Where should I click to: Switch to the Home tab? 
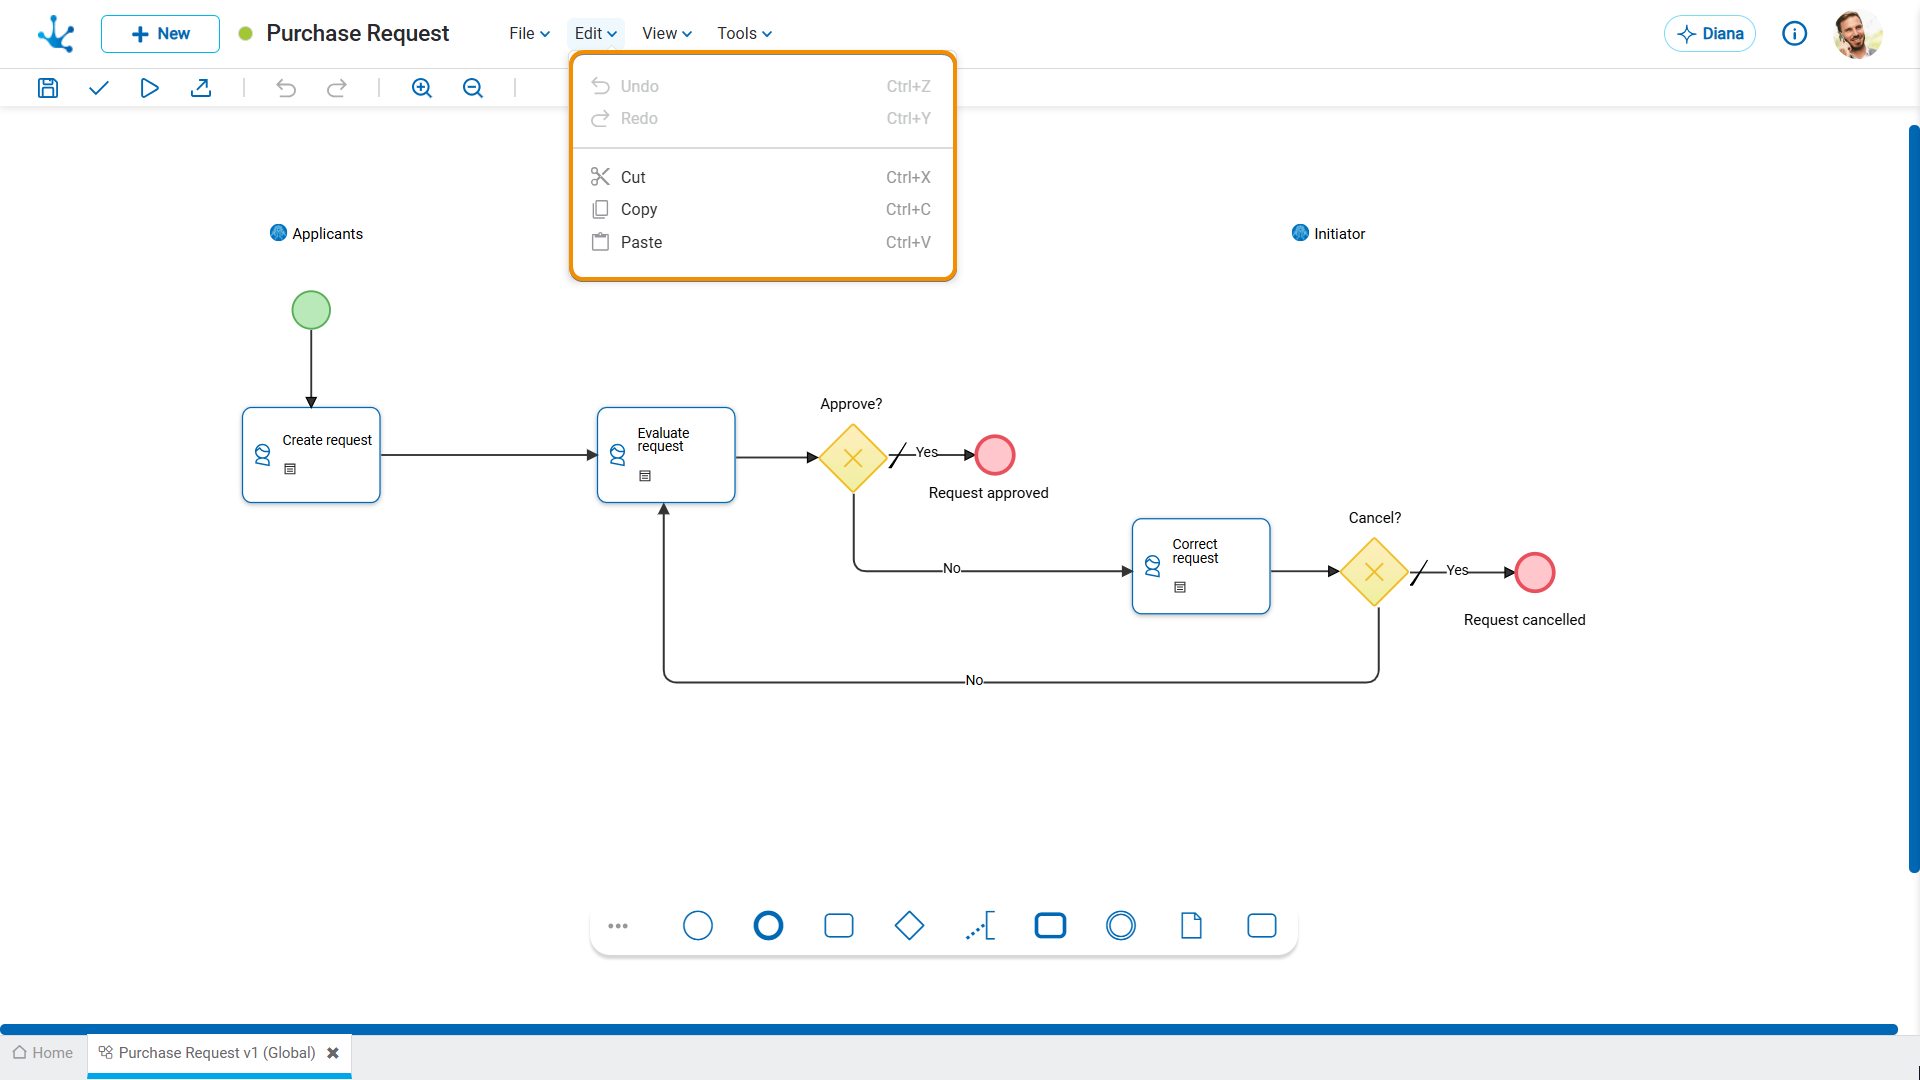[x=43, y=1053]
